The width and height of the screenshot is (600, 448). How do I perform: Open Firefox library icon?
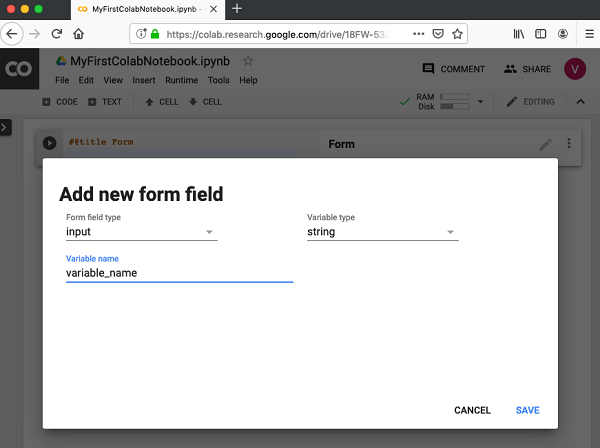pyautogui.click(x=518, y=34)
